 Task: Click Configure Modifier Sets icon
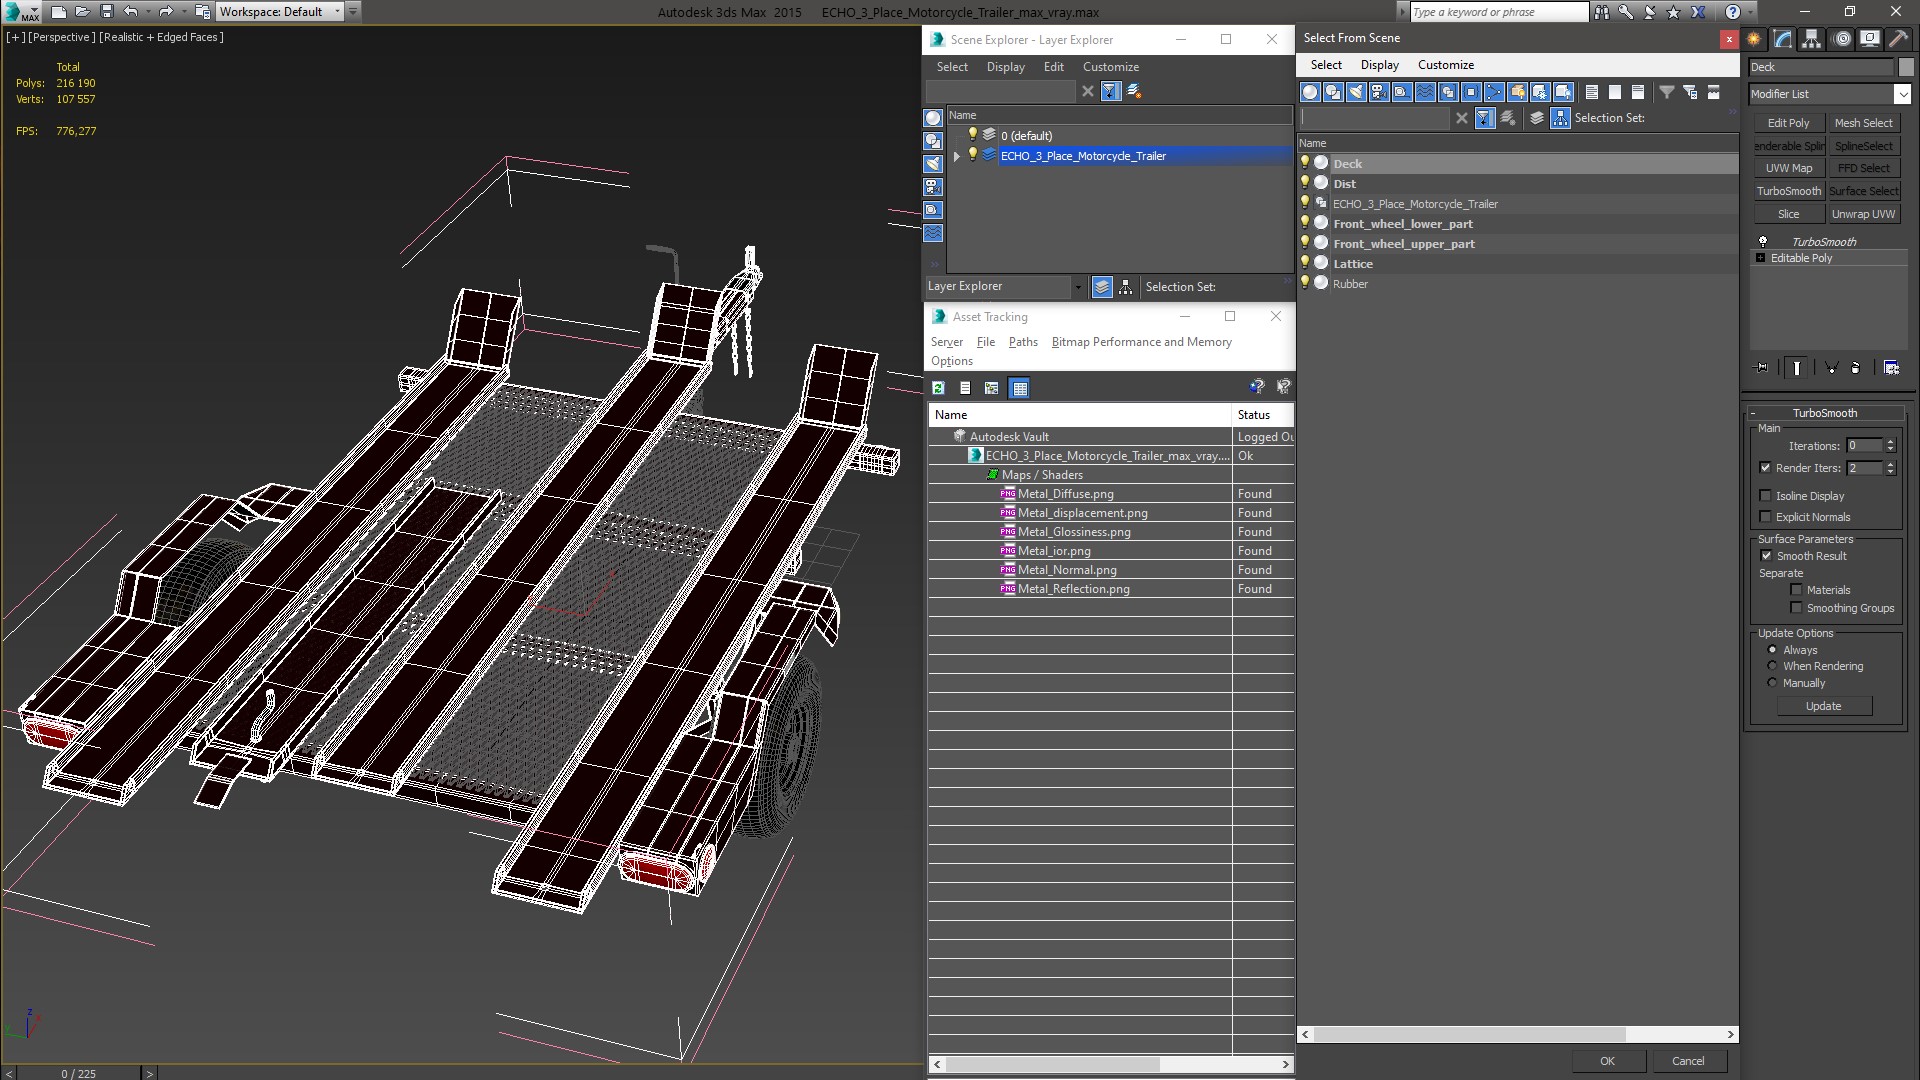click(1891, 368)
